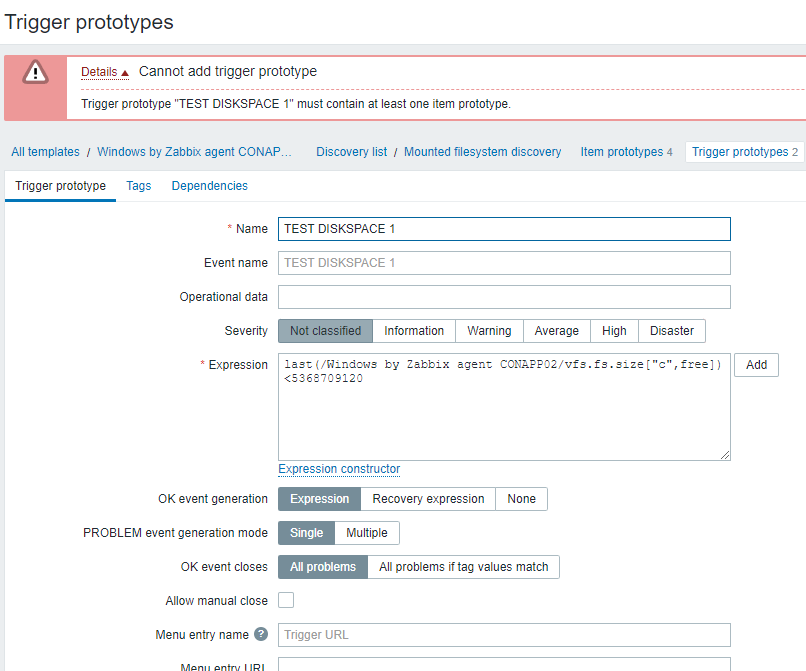Click the Name input field
The image size is (806, 671).
click(504, 229)
